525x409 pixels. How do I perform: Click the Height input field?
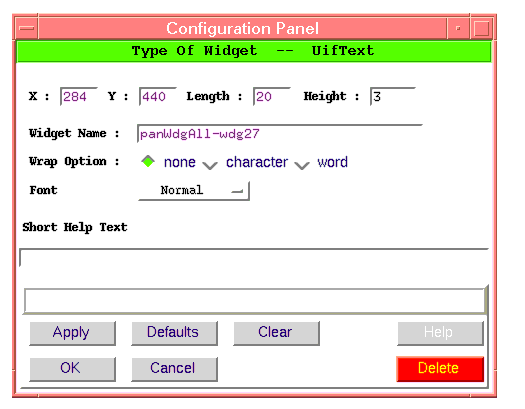[x=393, y=96]
